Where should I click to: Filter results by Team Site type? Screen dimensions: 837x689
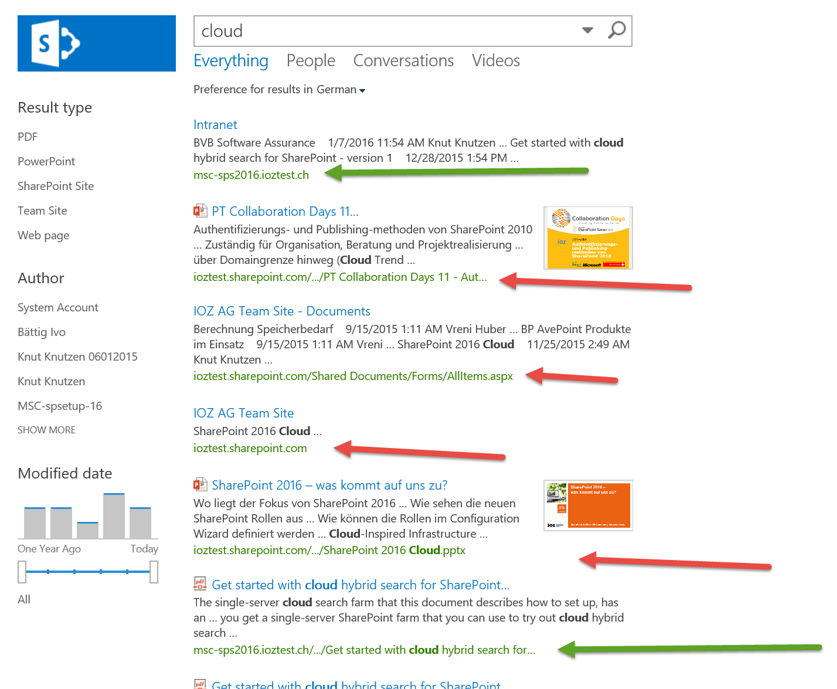[42, 210]
